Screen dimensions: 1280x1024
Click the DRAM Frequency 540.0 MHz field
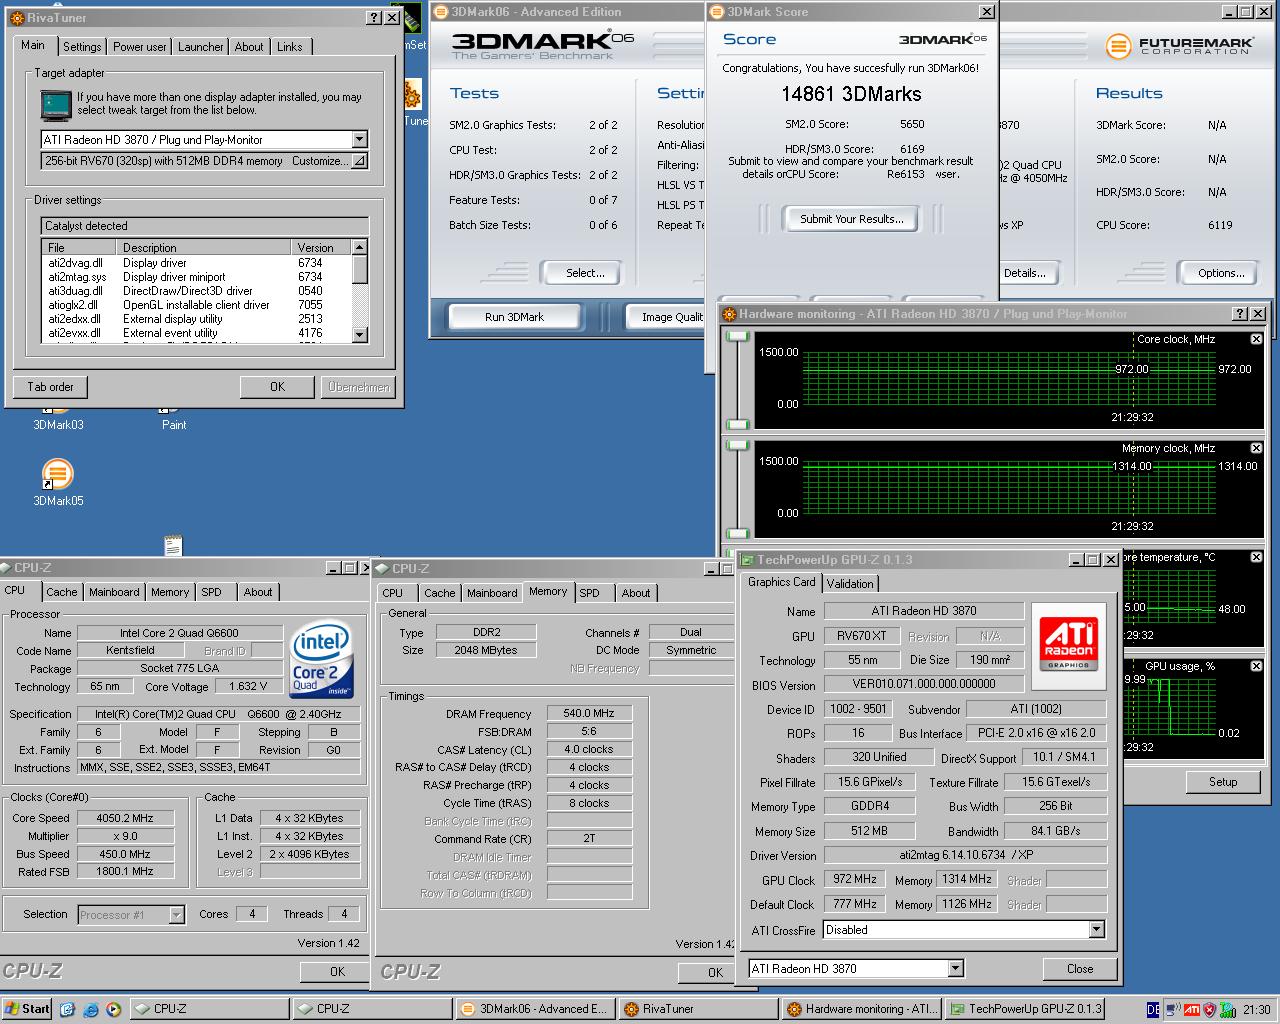point(589,714)
